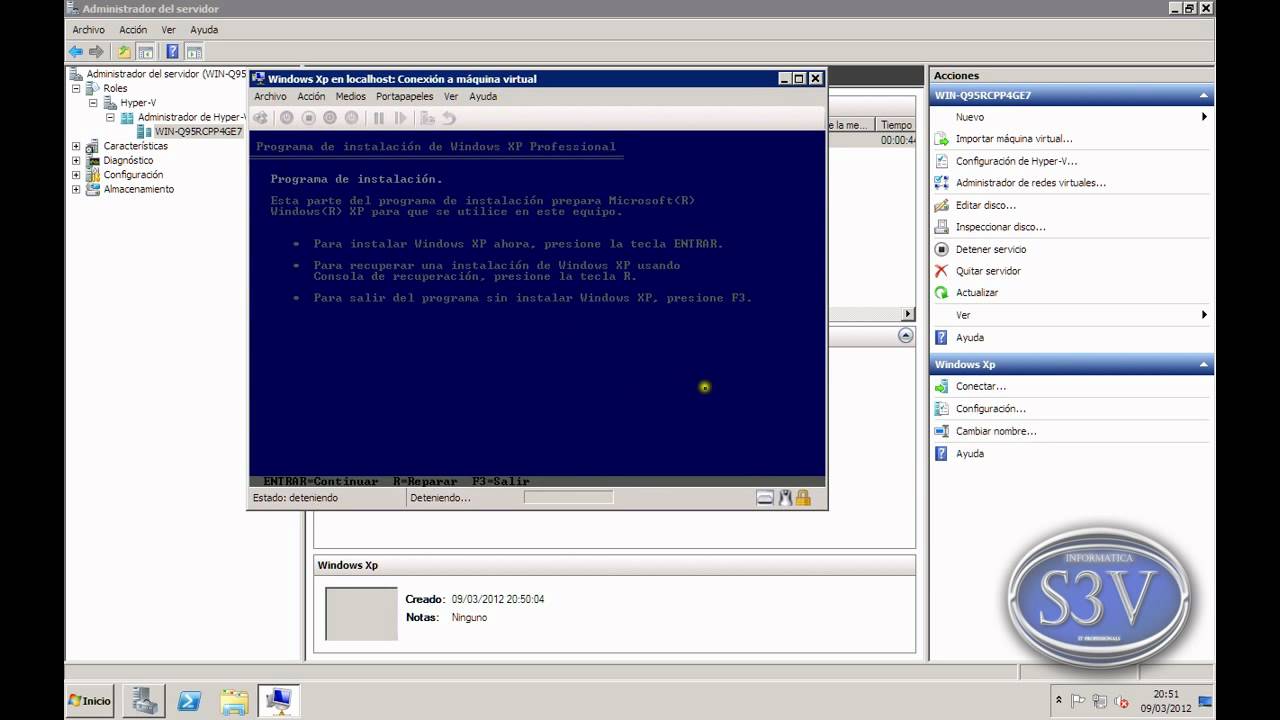Open the Portapapeles menu

tap(405, 97)
